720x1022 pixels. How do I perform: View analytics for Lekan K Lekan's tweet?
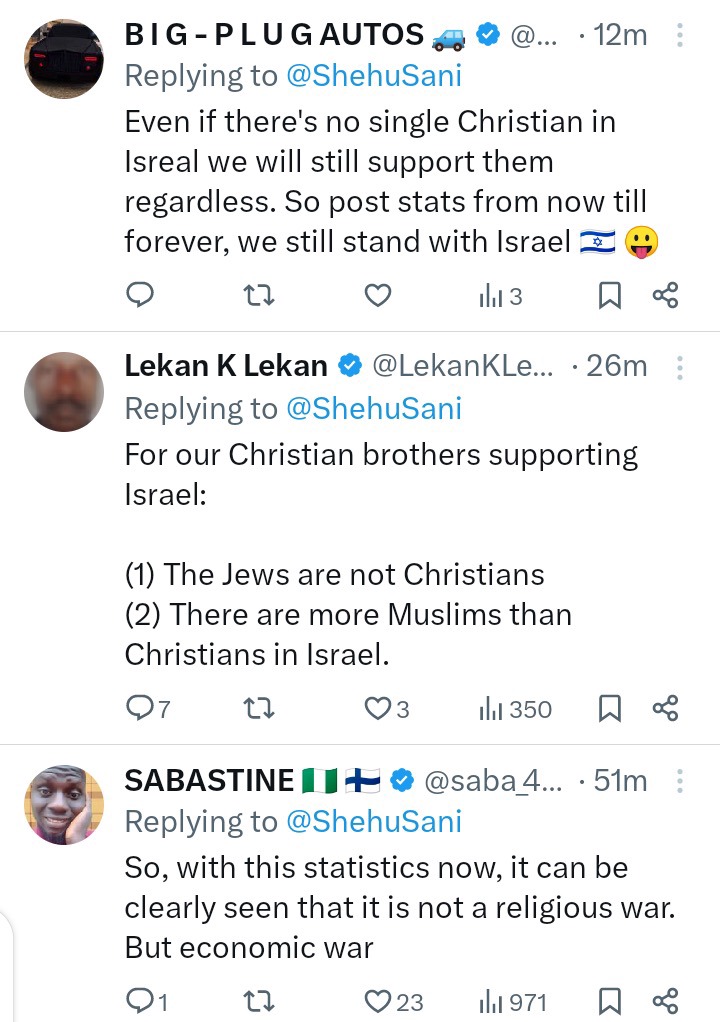click(x=515, y=709)
